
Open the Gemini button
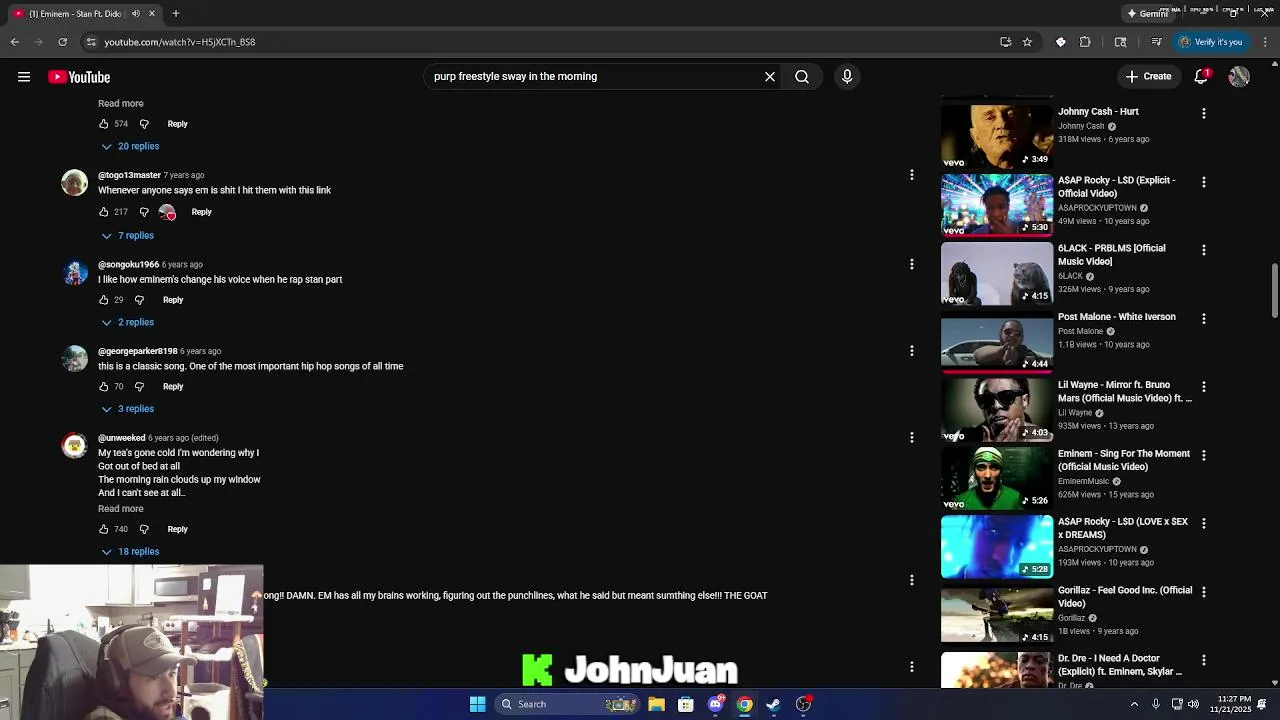pos(1148,14)
